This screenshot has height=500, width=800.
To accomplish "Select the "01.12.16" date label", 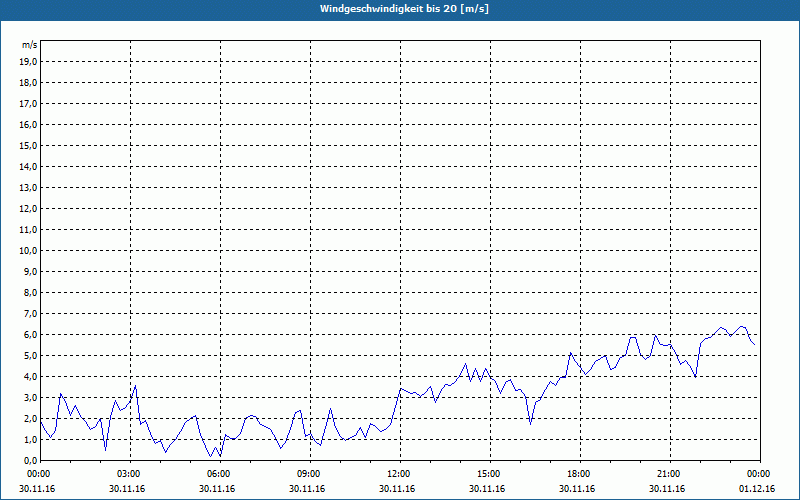I will click(x=757, y=489).
